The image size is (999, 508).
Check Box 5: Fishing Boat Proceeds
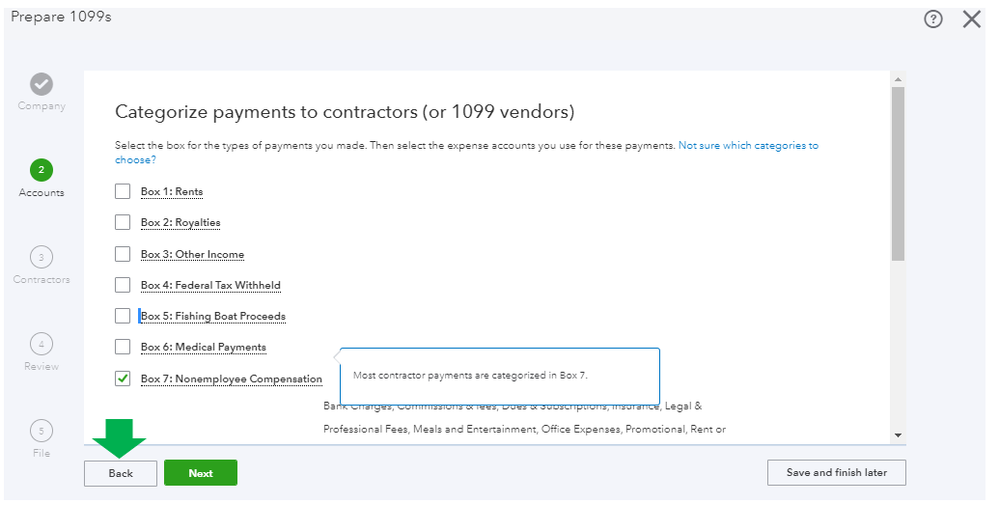[123, 316]
